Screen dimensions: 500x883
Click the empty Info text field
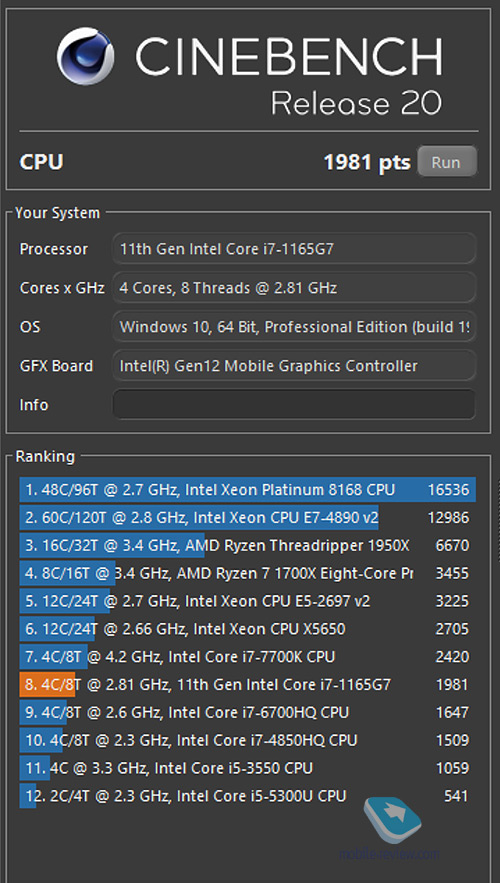coord(294,404)
